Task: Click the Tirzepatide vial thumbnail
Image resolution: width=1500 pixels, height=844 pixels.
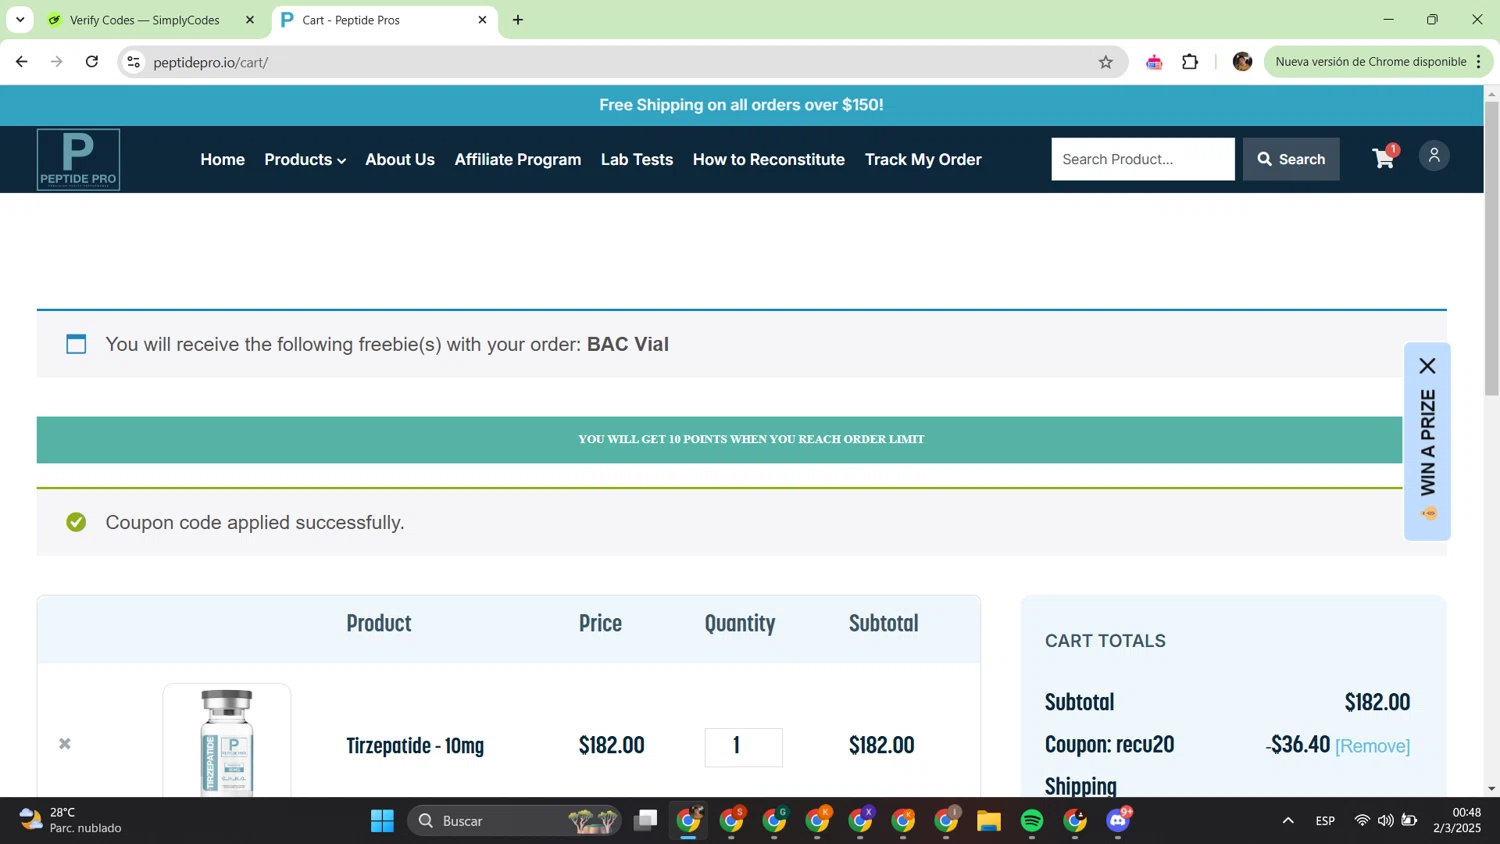Action: pos(227,742)
